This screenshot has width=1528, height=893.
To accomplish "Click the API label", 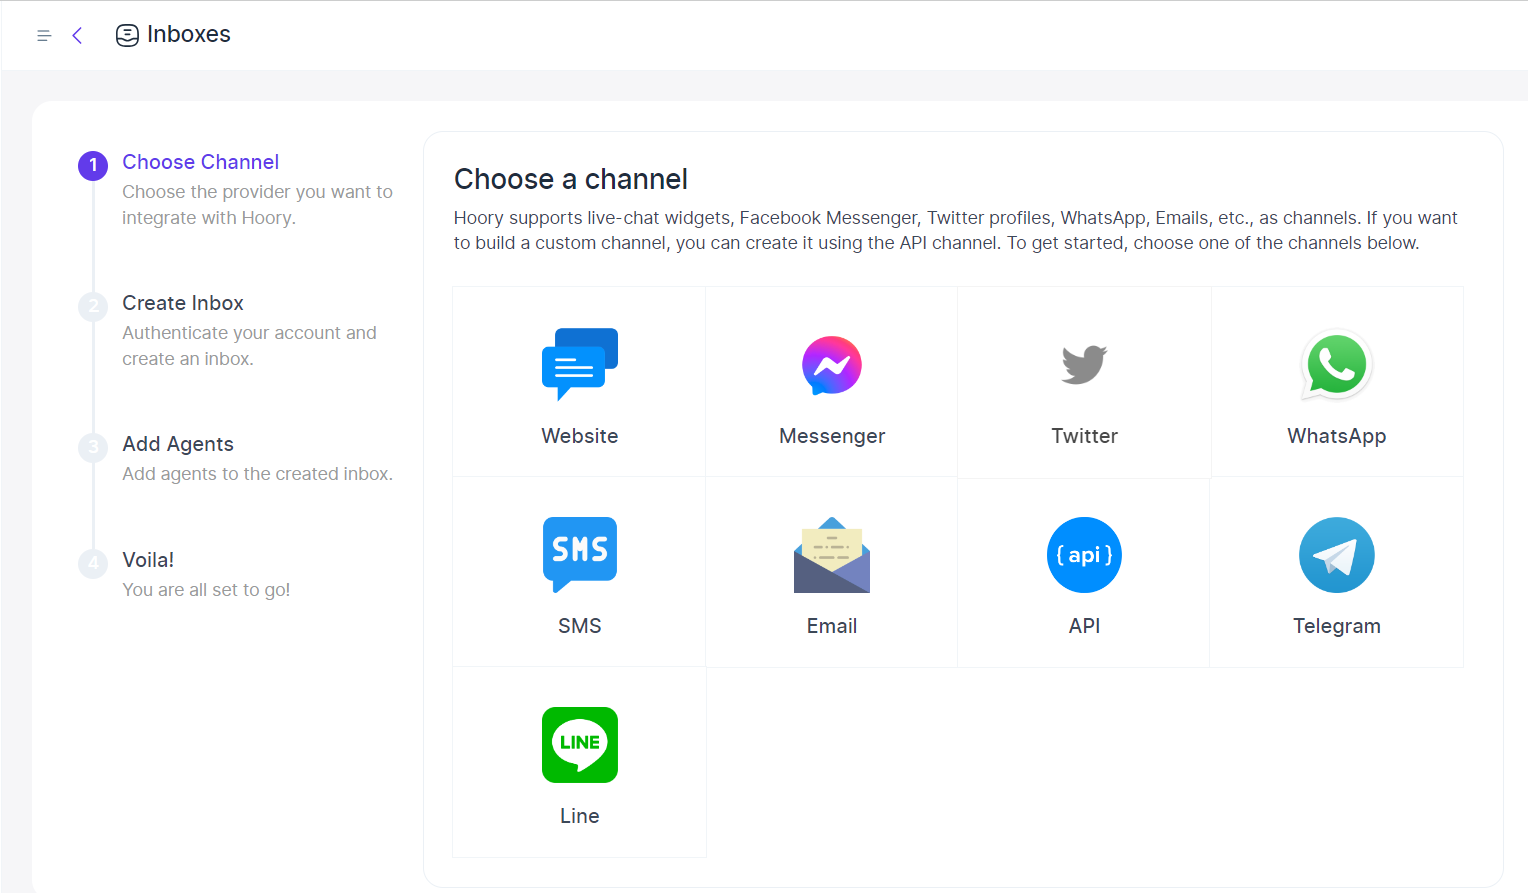I will 1084,626.
